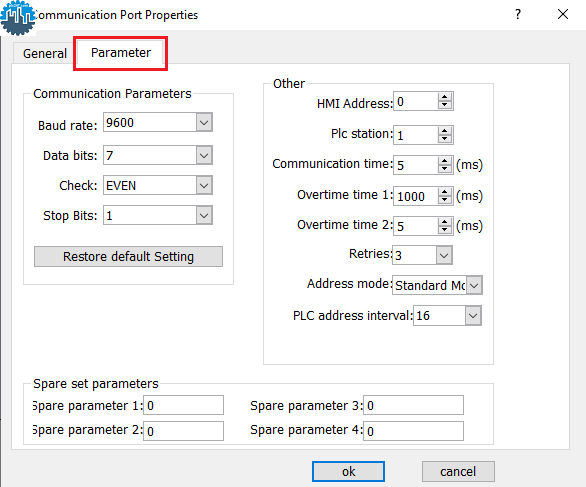Switch to the General tab
The image size is (586, 487).
[x=45, y=53]
